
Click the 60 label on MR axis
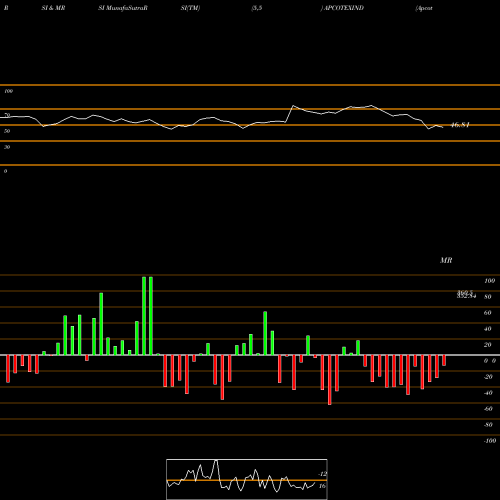pyautogui.click(x=488, y=313)
